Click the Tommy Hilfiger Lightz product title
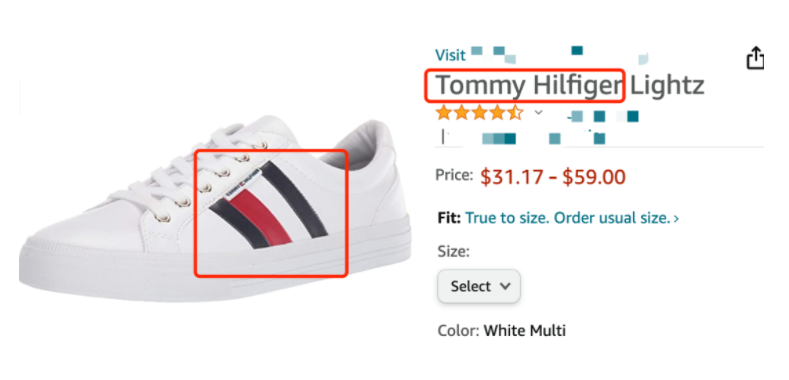 coord(570,85)
